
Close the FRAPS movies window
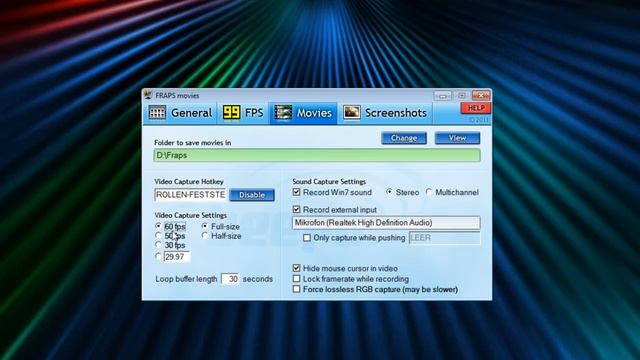tap(481, 96)
